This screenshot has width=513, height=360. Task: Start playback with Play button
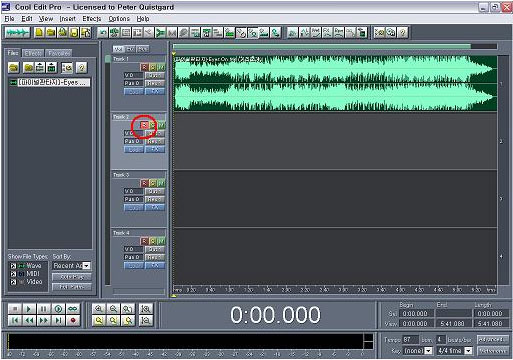coord(29,309)
